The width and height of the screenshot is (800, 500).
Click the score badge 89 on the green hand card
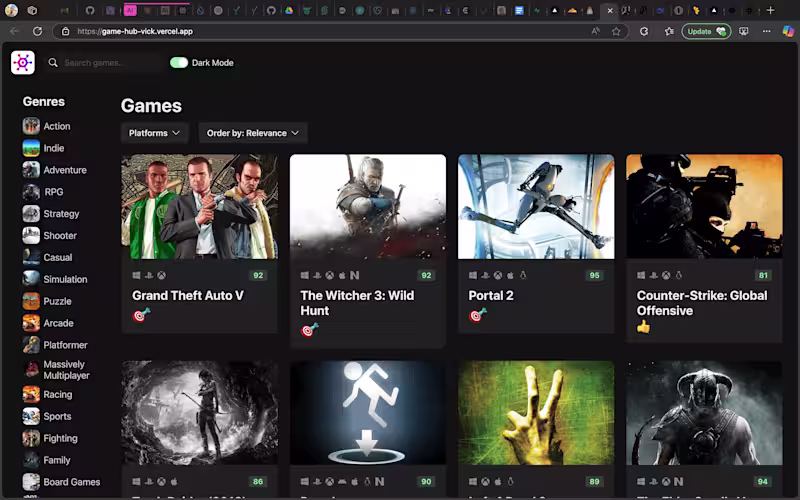coord(594,482)
